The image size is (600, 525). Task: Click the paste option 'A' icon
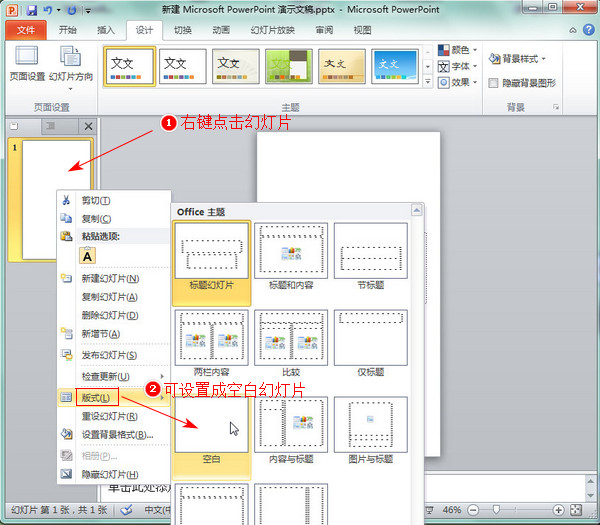87,256
